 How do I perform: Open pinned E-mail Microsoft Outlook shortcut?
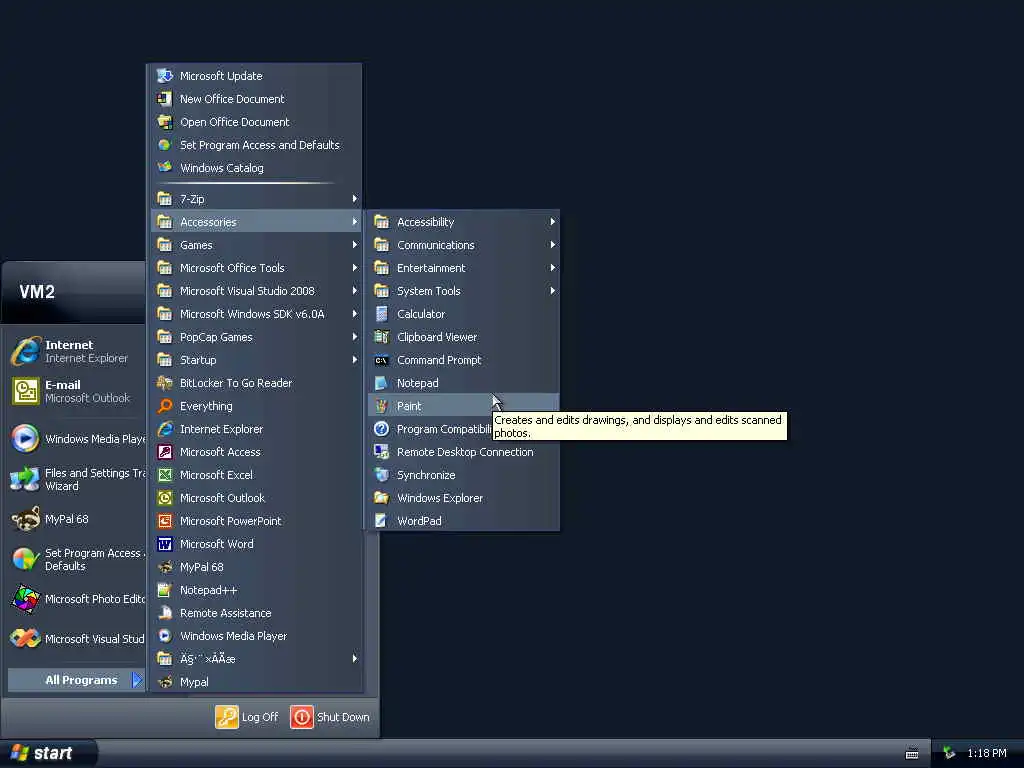click(76, 391)
